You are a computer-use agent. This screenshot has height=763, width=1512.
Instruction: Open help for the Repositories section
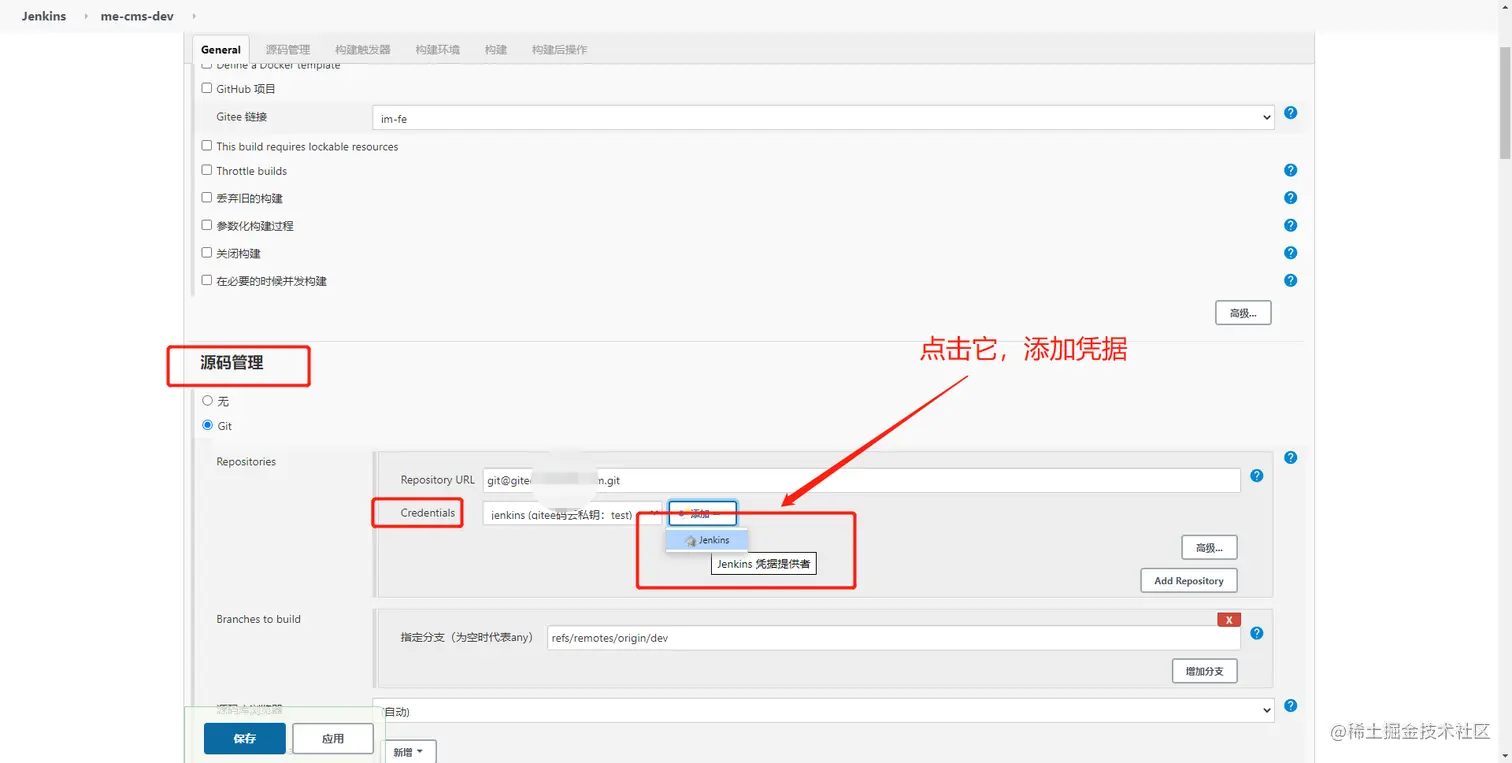(1290, 458)
